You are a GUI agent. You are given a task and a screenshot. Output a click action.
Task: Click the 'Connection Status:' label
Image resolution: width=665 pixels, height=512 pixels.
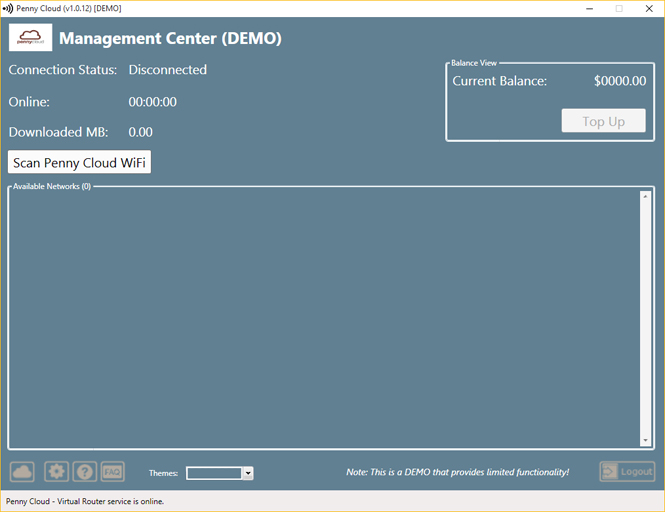pos(63,70)
